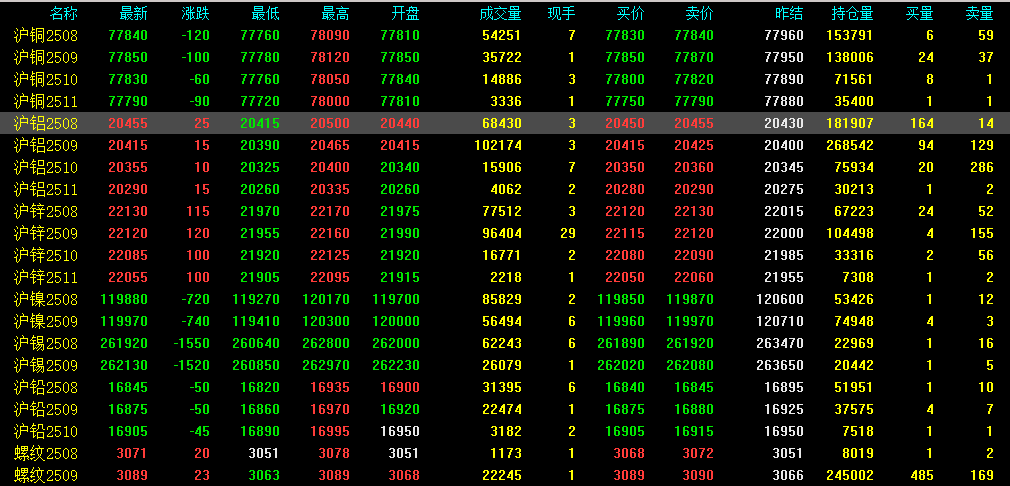Select the 沪锡2508 contract name
The width and height of the screenshot is (1010, 486).
click(x=46, y=343)
